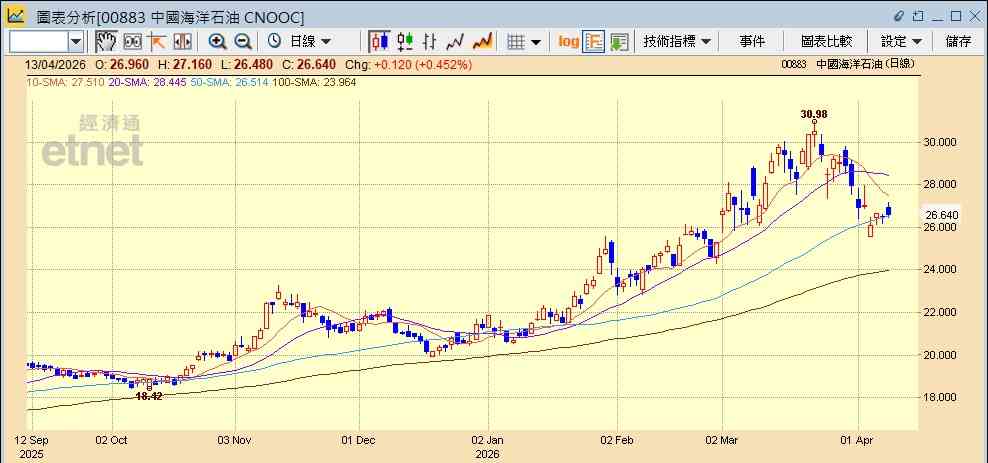Click the 10-SMA: 27.510 legend label
The height and width of the screenshot is (463, 988).
[65, 82]
